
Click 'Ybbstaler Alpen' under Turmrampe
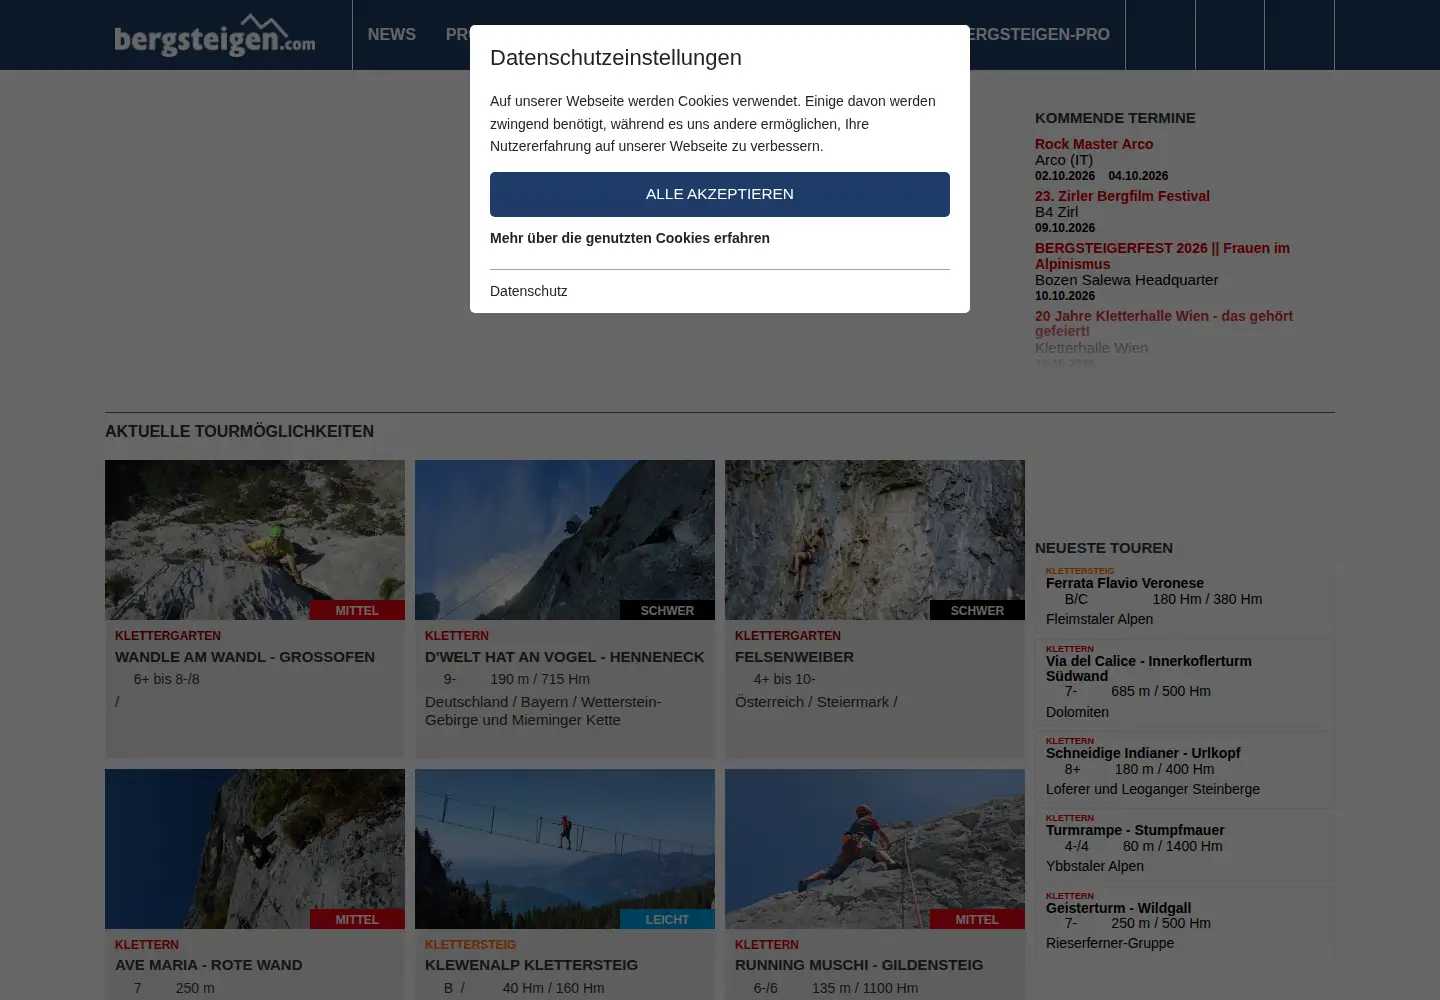point(1095,866)
